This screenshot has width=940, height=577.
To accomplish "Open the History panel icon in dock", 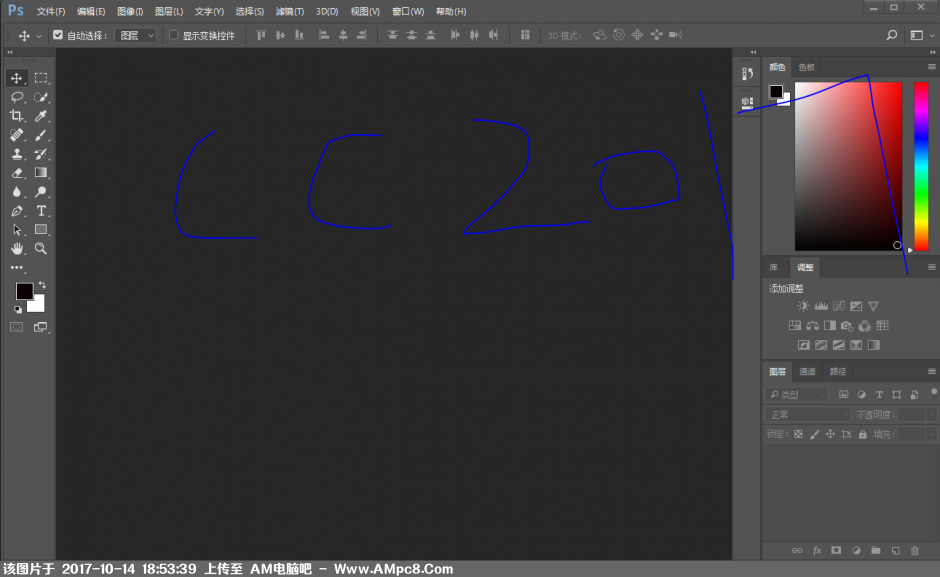I will pyautogui.click(x=747, y=74).
